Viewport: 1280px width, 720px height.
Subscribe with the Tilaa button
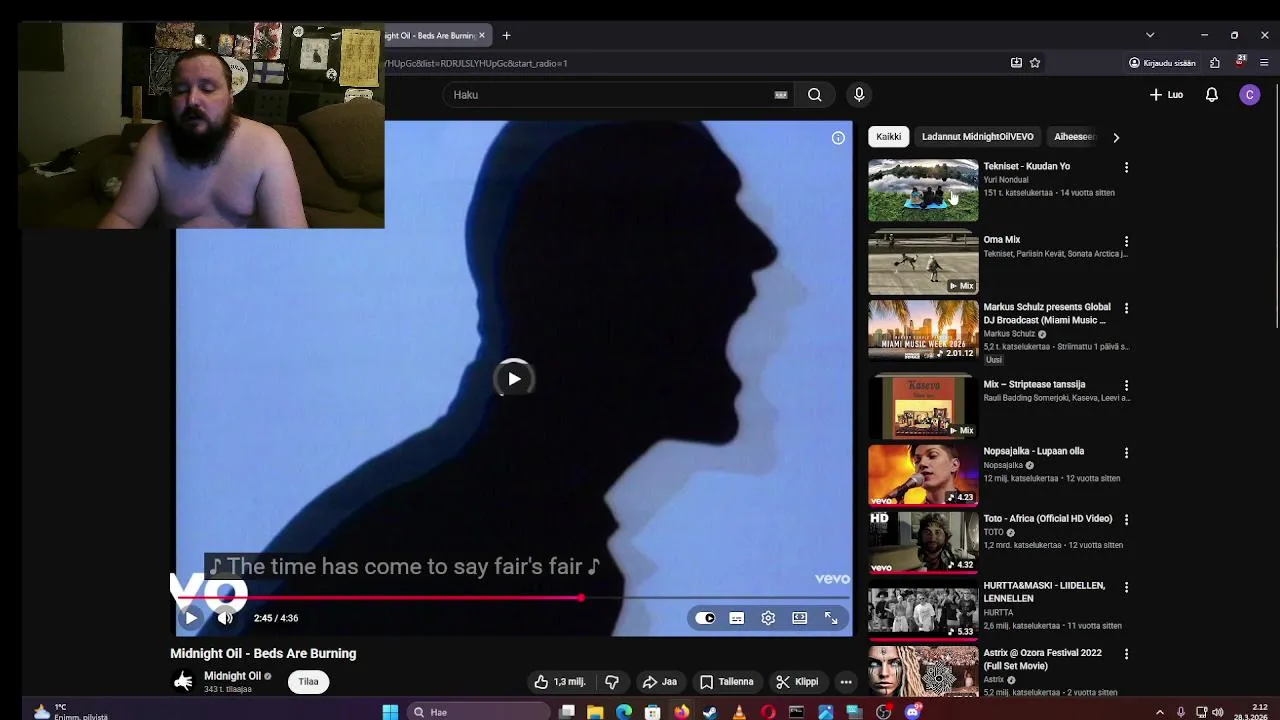(x=308, y=682)
